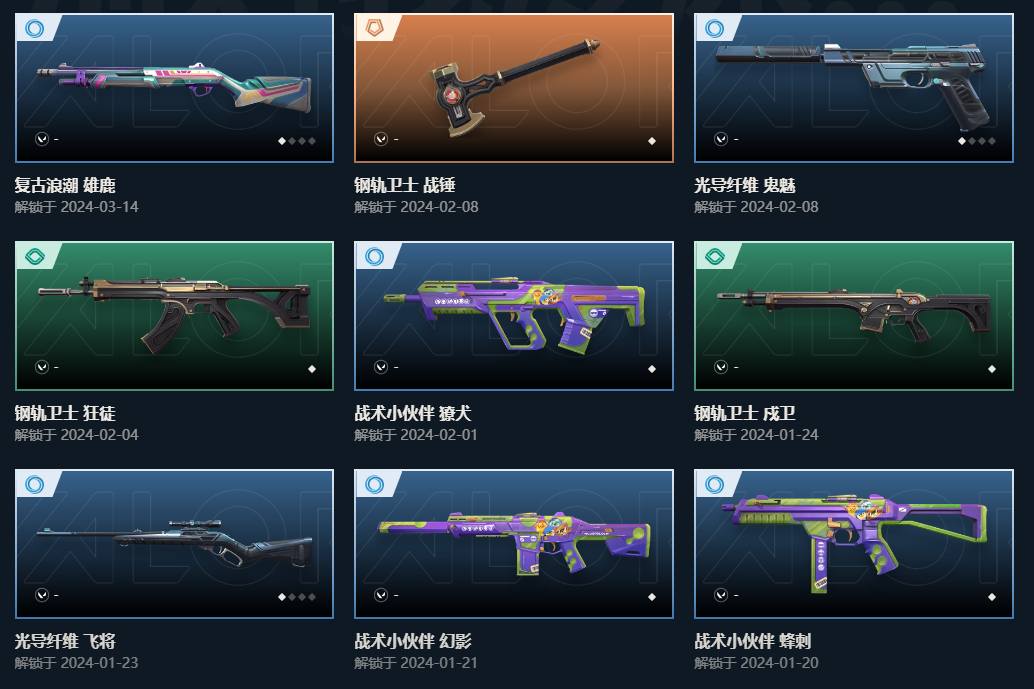Viewport: 1034px width, 689px height.
Task: Click the circular chevron icon on 复古浪潮 雄鹿 card
Action: coord(42,139)
